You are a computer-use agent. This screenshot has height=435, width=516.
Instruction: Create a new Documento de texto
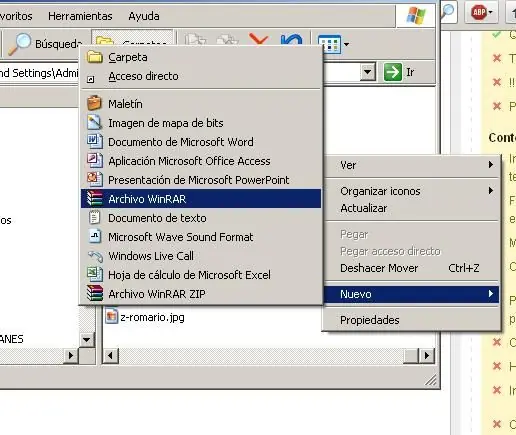click(201, 218)
